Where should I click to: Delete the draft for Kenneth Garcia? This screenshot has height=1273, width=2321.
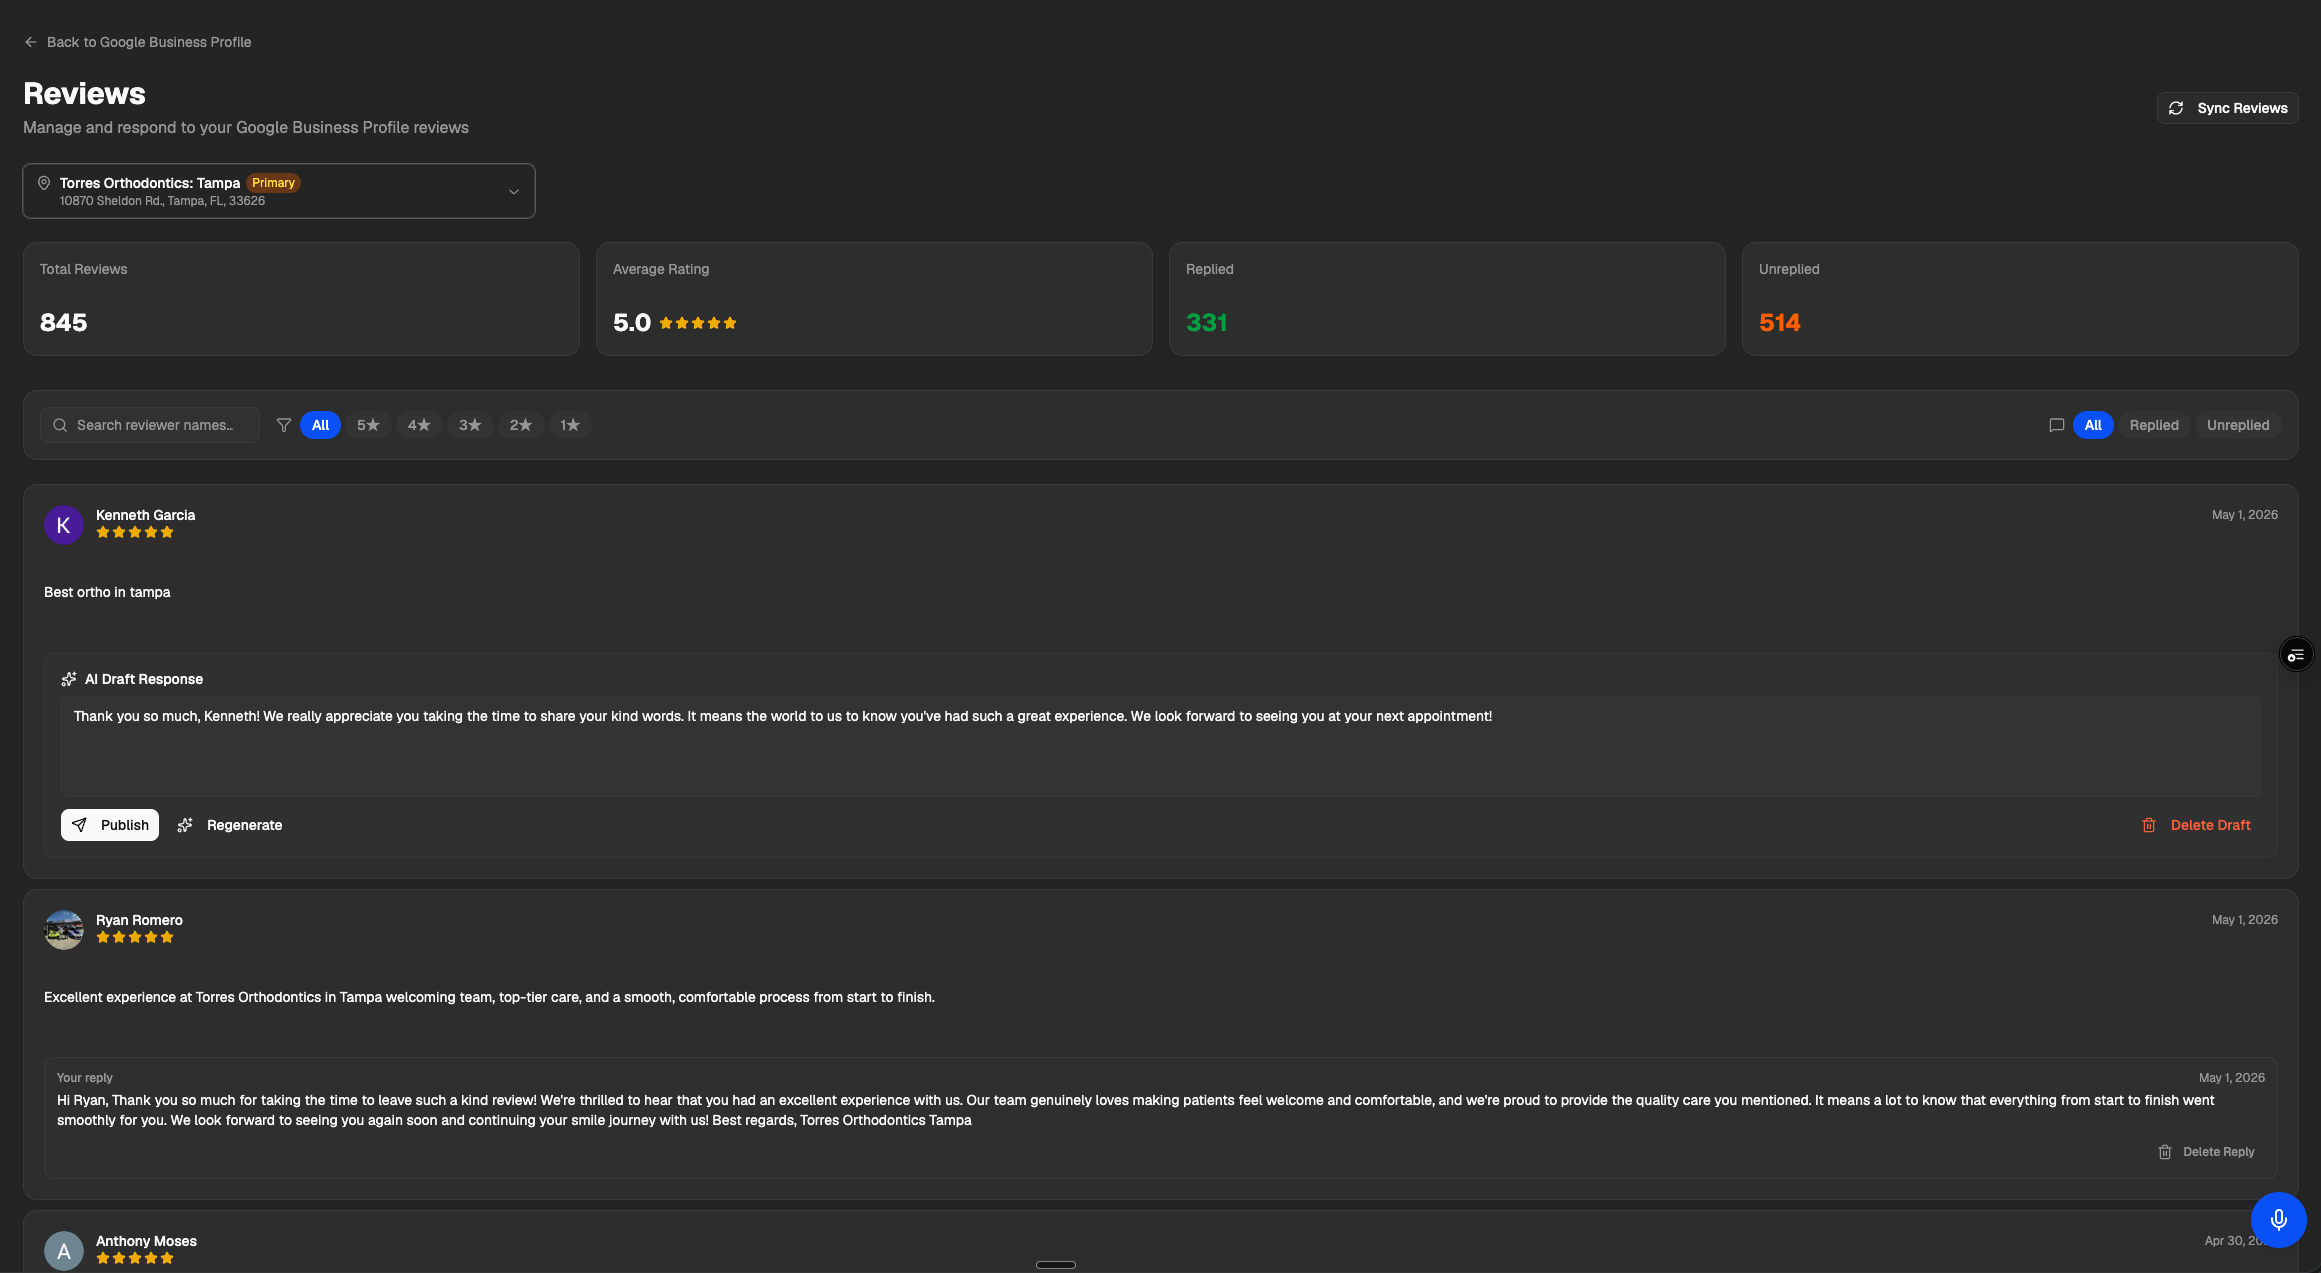2197,825
